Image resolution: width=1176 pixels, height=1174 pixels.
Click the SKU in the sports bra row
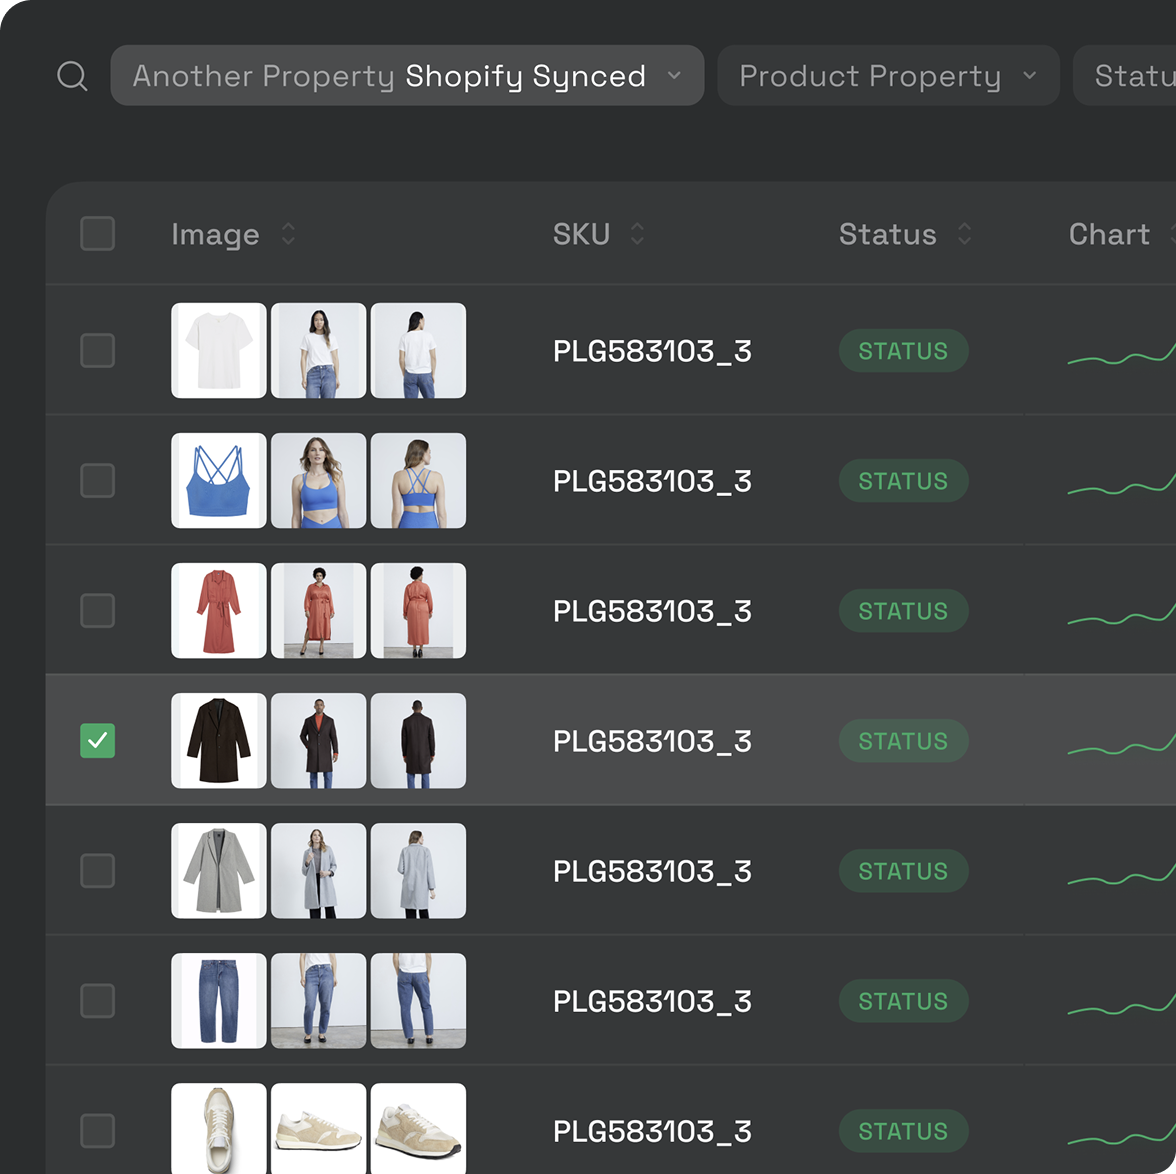point(652,481)
